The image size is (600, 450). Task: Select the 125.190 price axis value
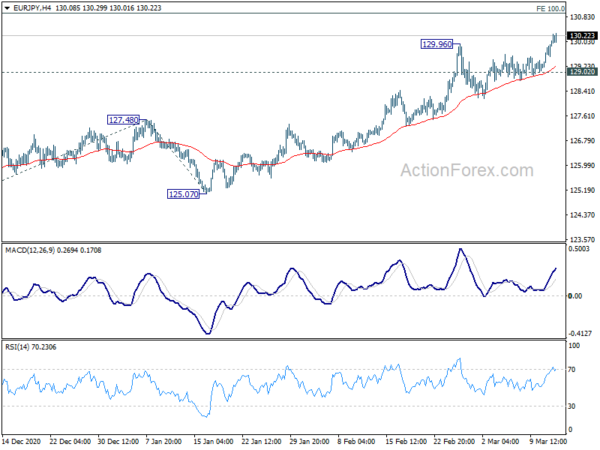coord(582,190)
